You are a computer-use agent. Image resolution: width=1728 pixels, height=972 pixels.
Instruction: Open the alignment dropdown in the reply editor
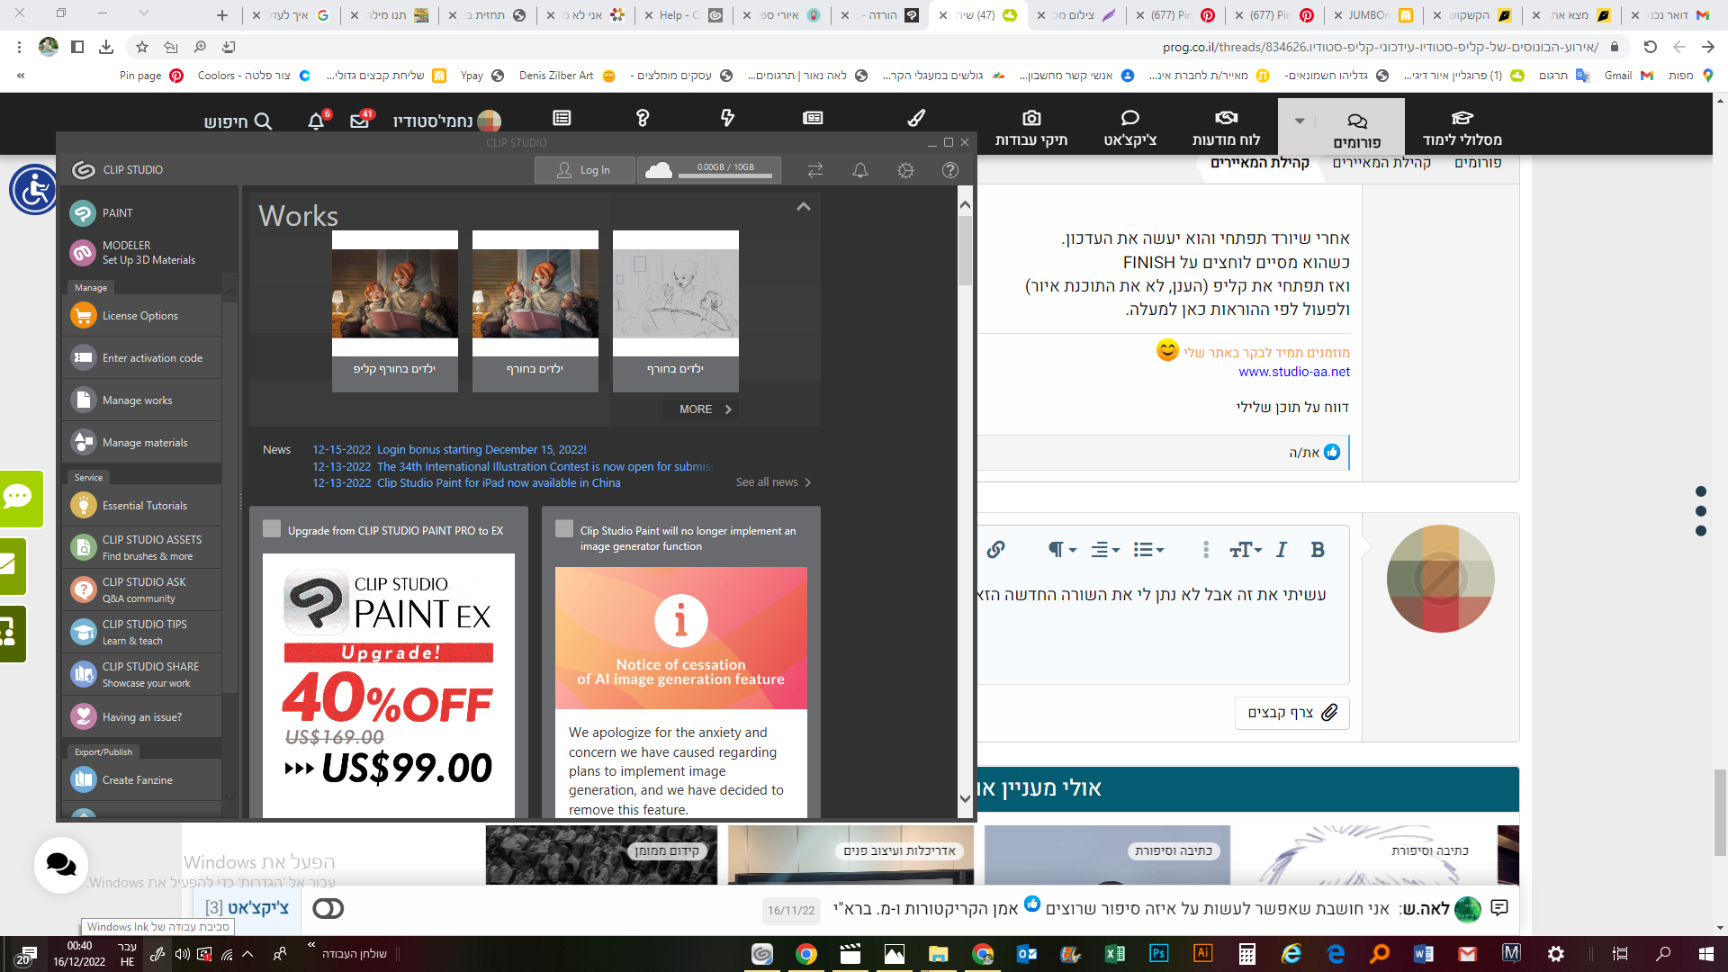click(1104, 549)
